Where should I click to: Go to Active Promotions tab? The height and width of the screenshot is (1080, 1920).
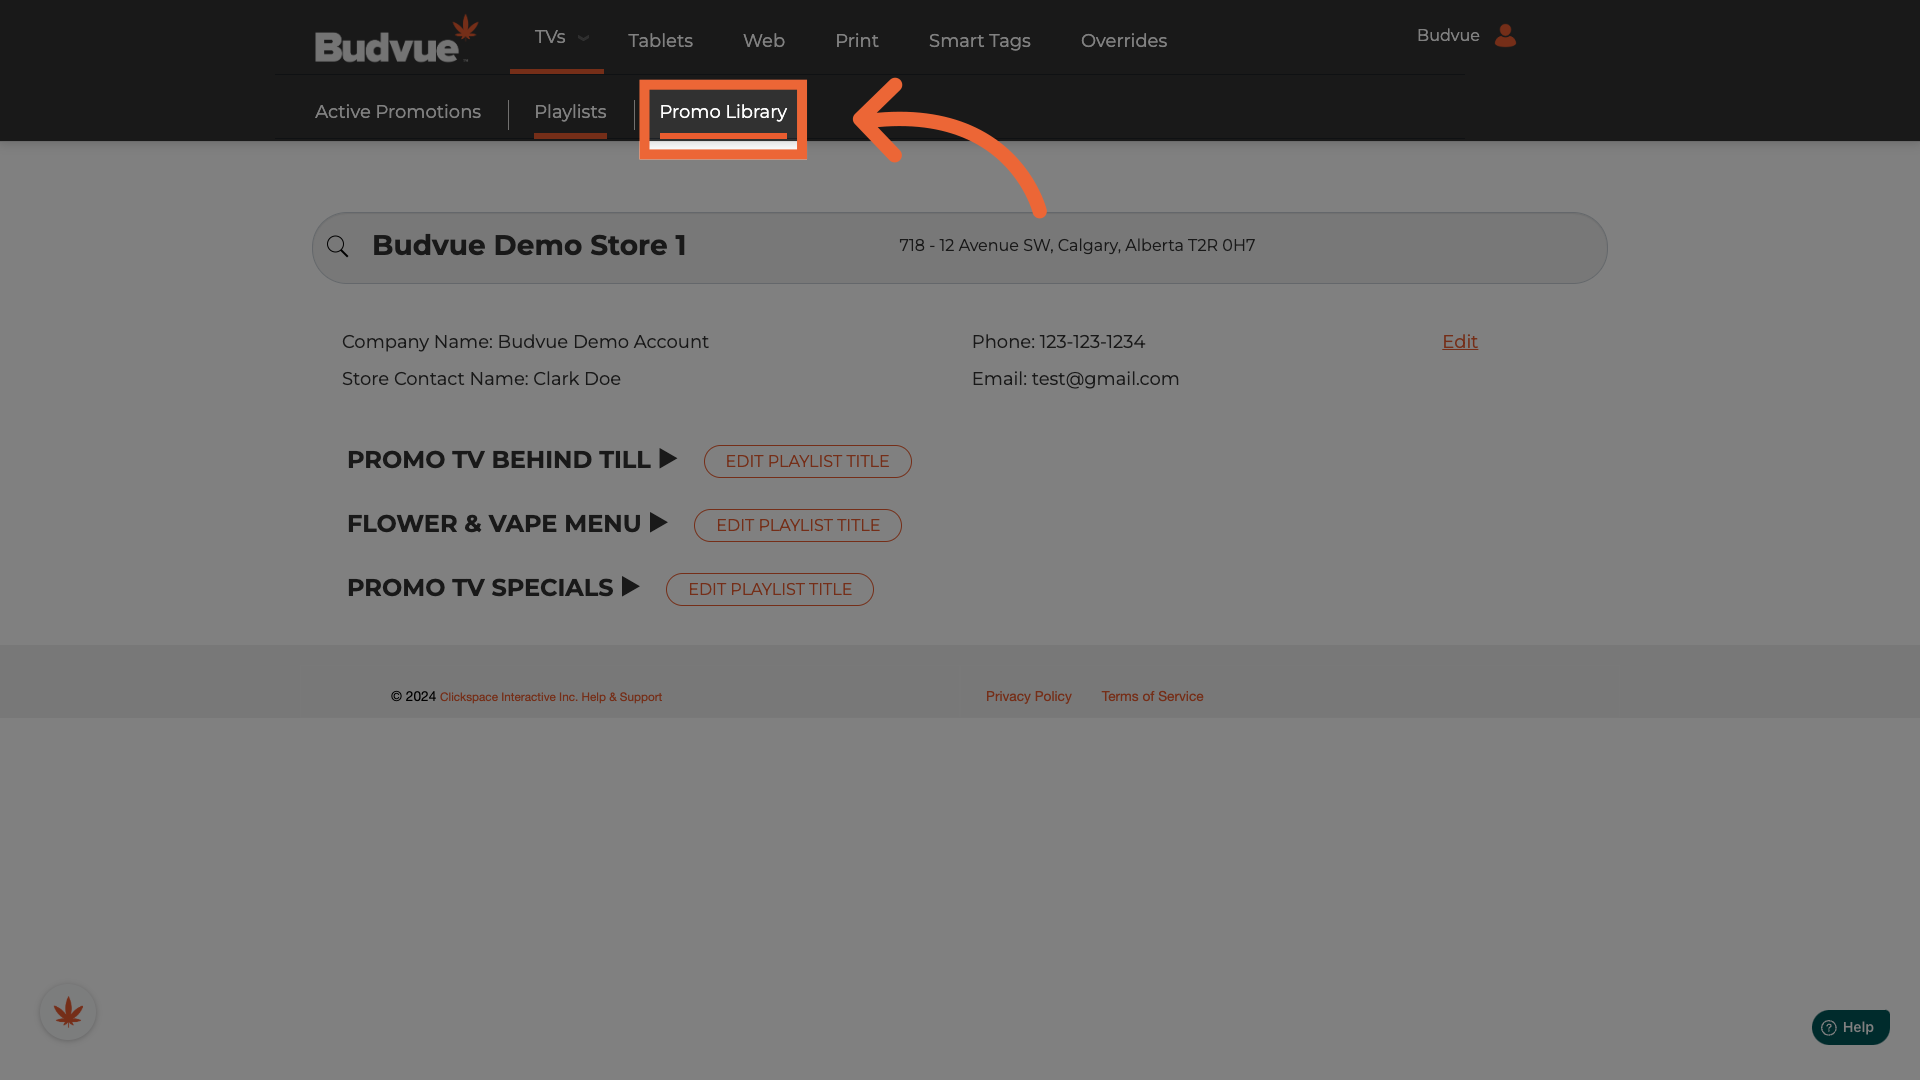click(398, 112)
